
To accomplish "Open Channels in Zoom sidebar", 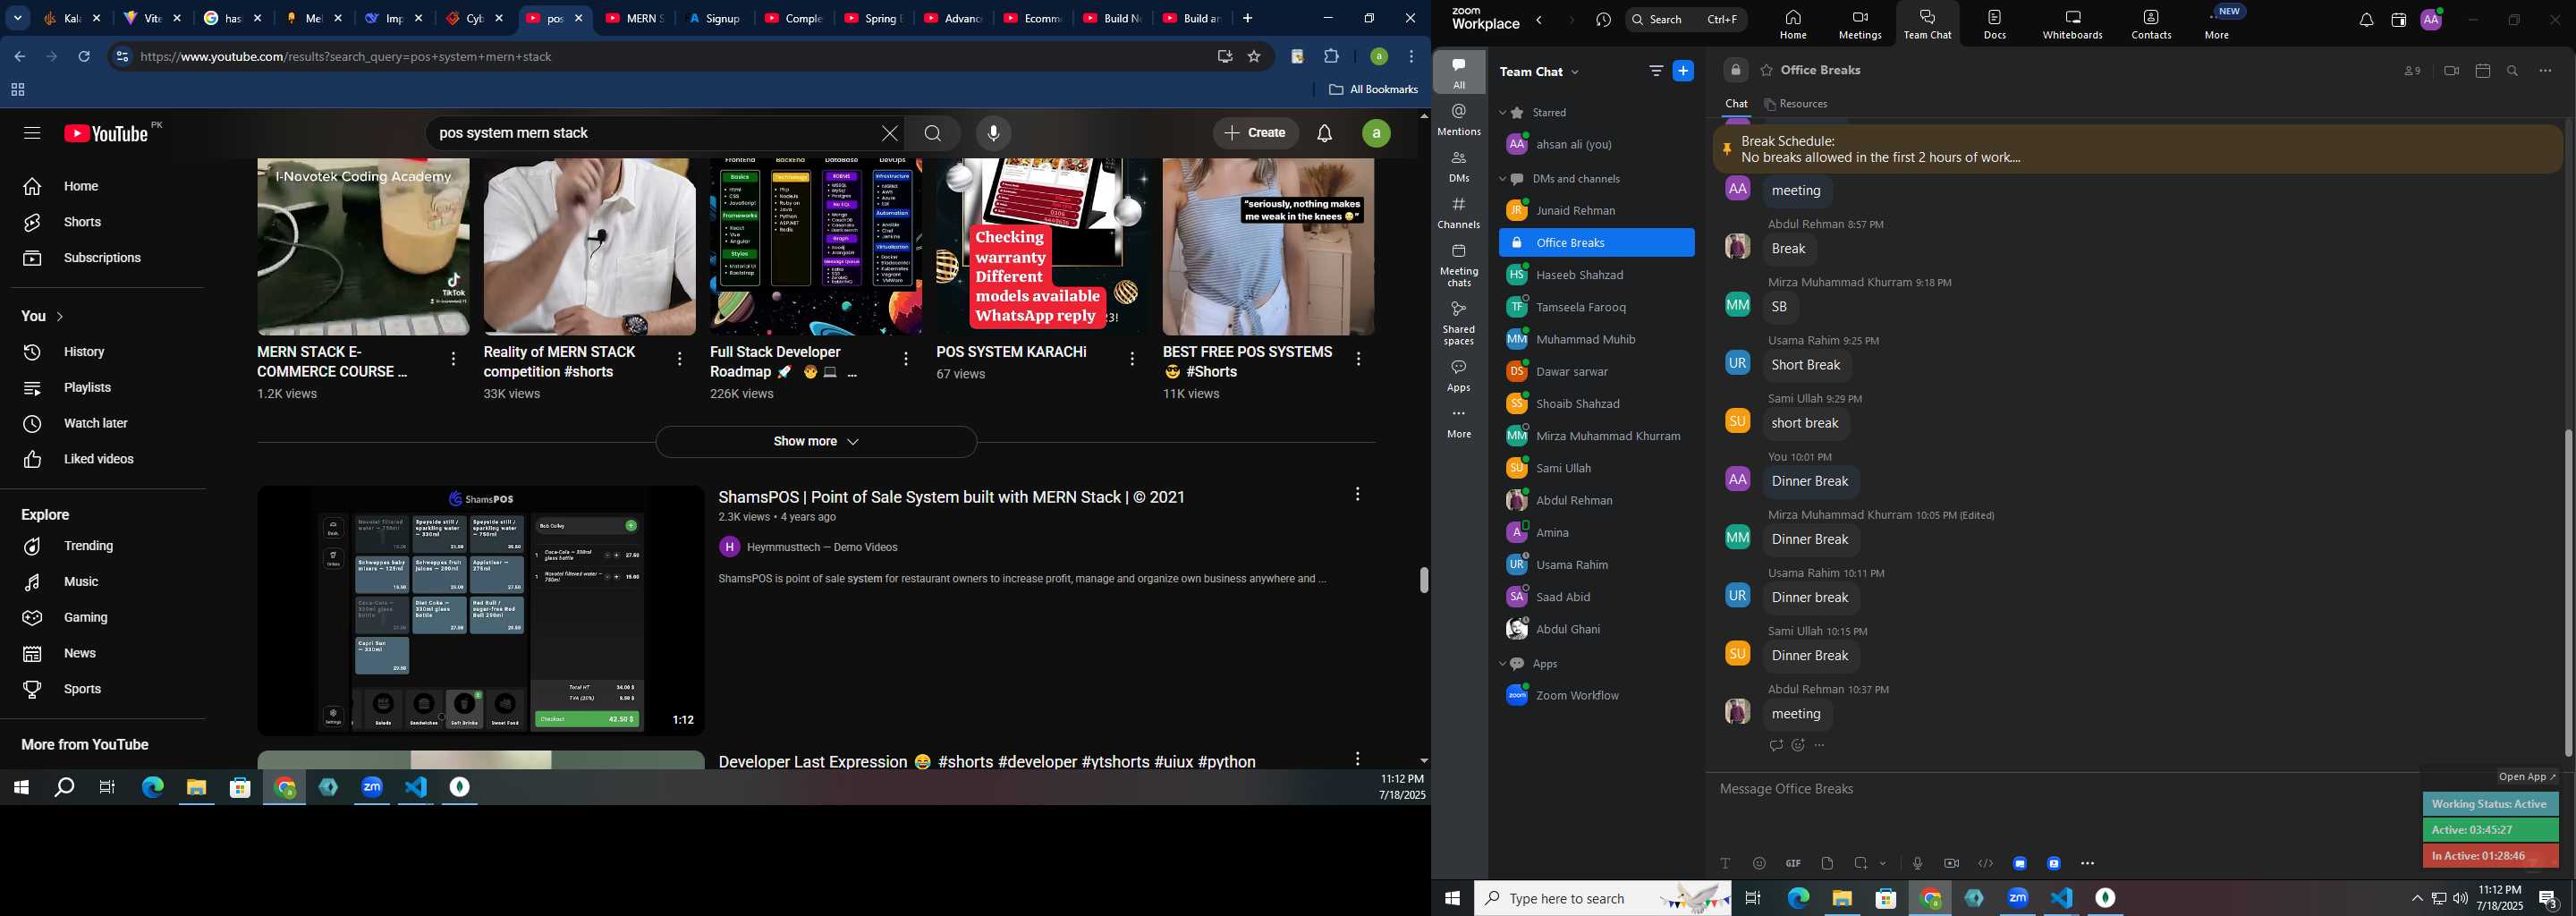I will click(x=1459, y=213).
